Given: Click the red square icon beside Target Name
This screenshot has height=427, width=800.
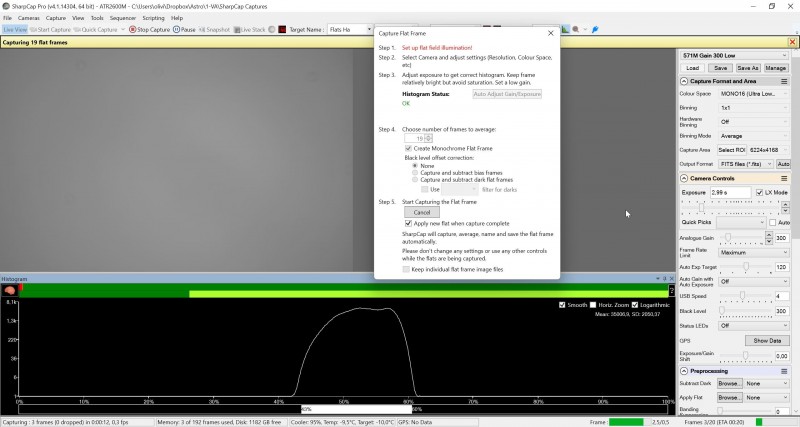Looking at the screenshot, I should 282,30.
